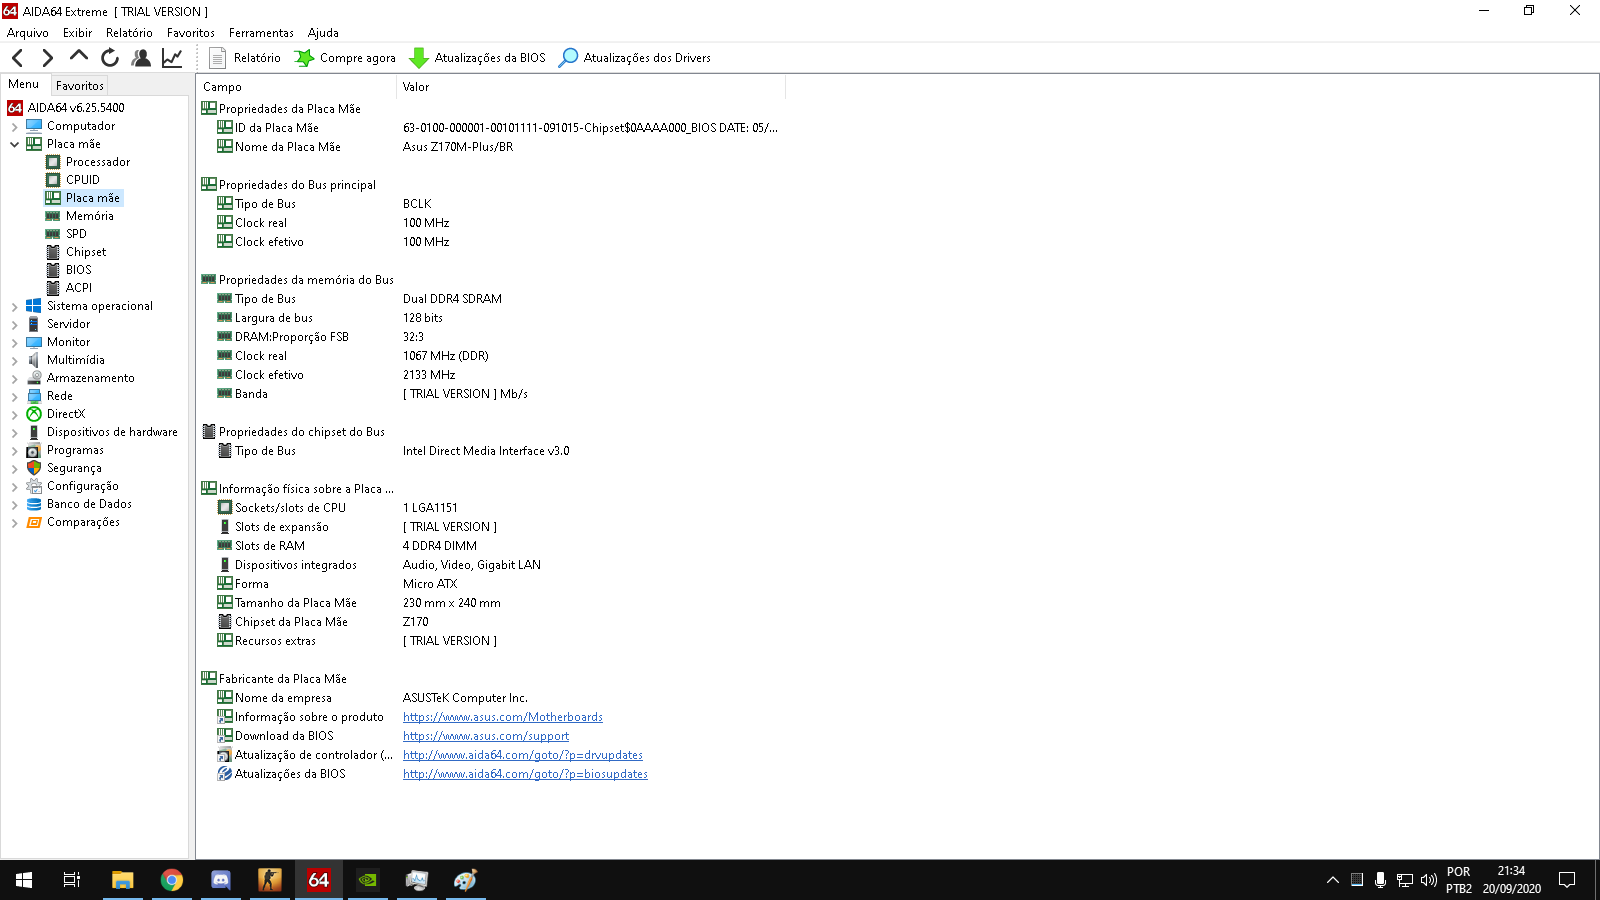Open Discord from taskbar

(x=220, y=880)
